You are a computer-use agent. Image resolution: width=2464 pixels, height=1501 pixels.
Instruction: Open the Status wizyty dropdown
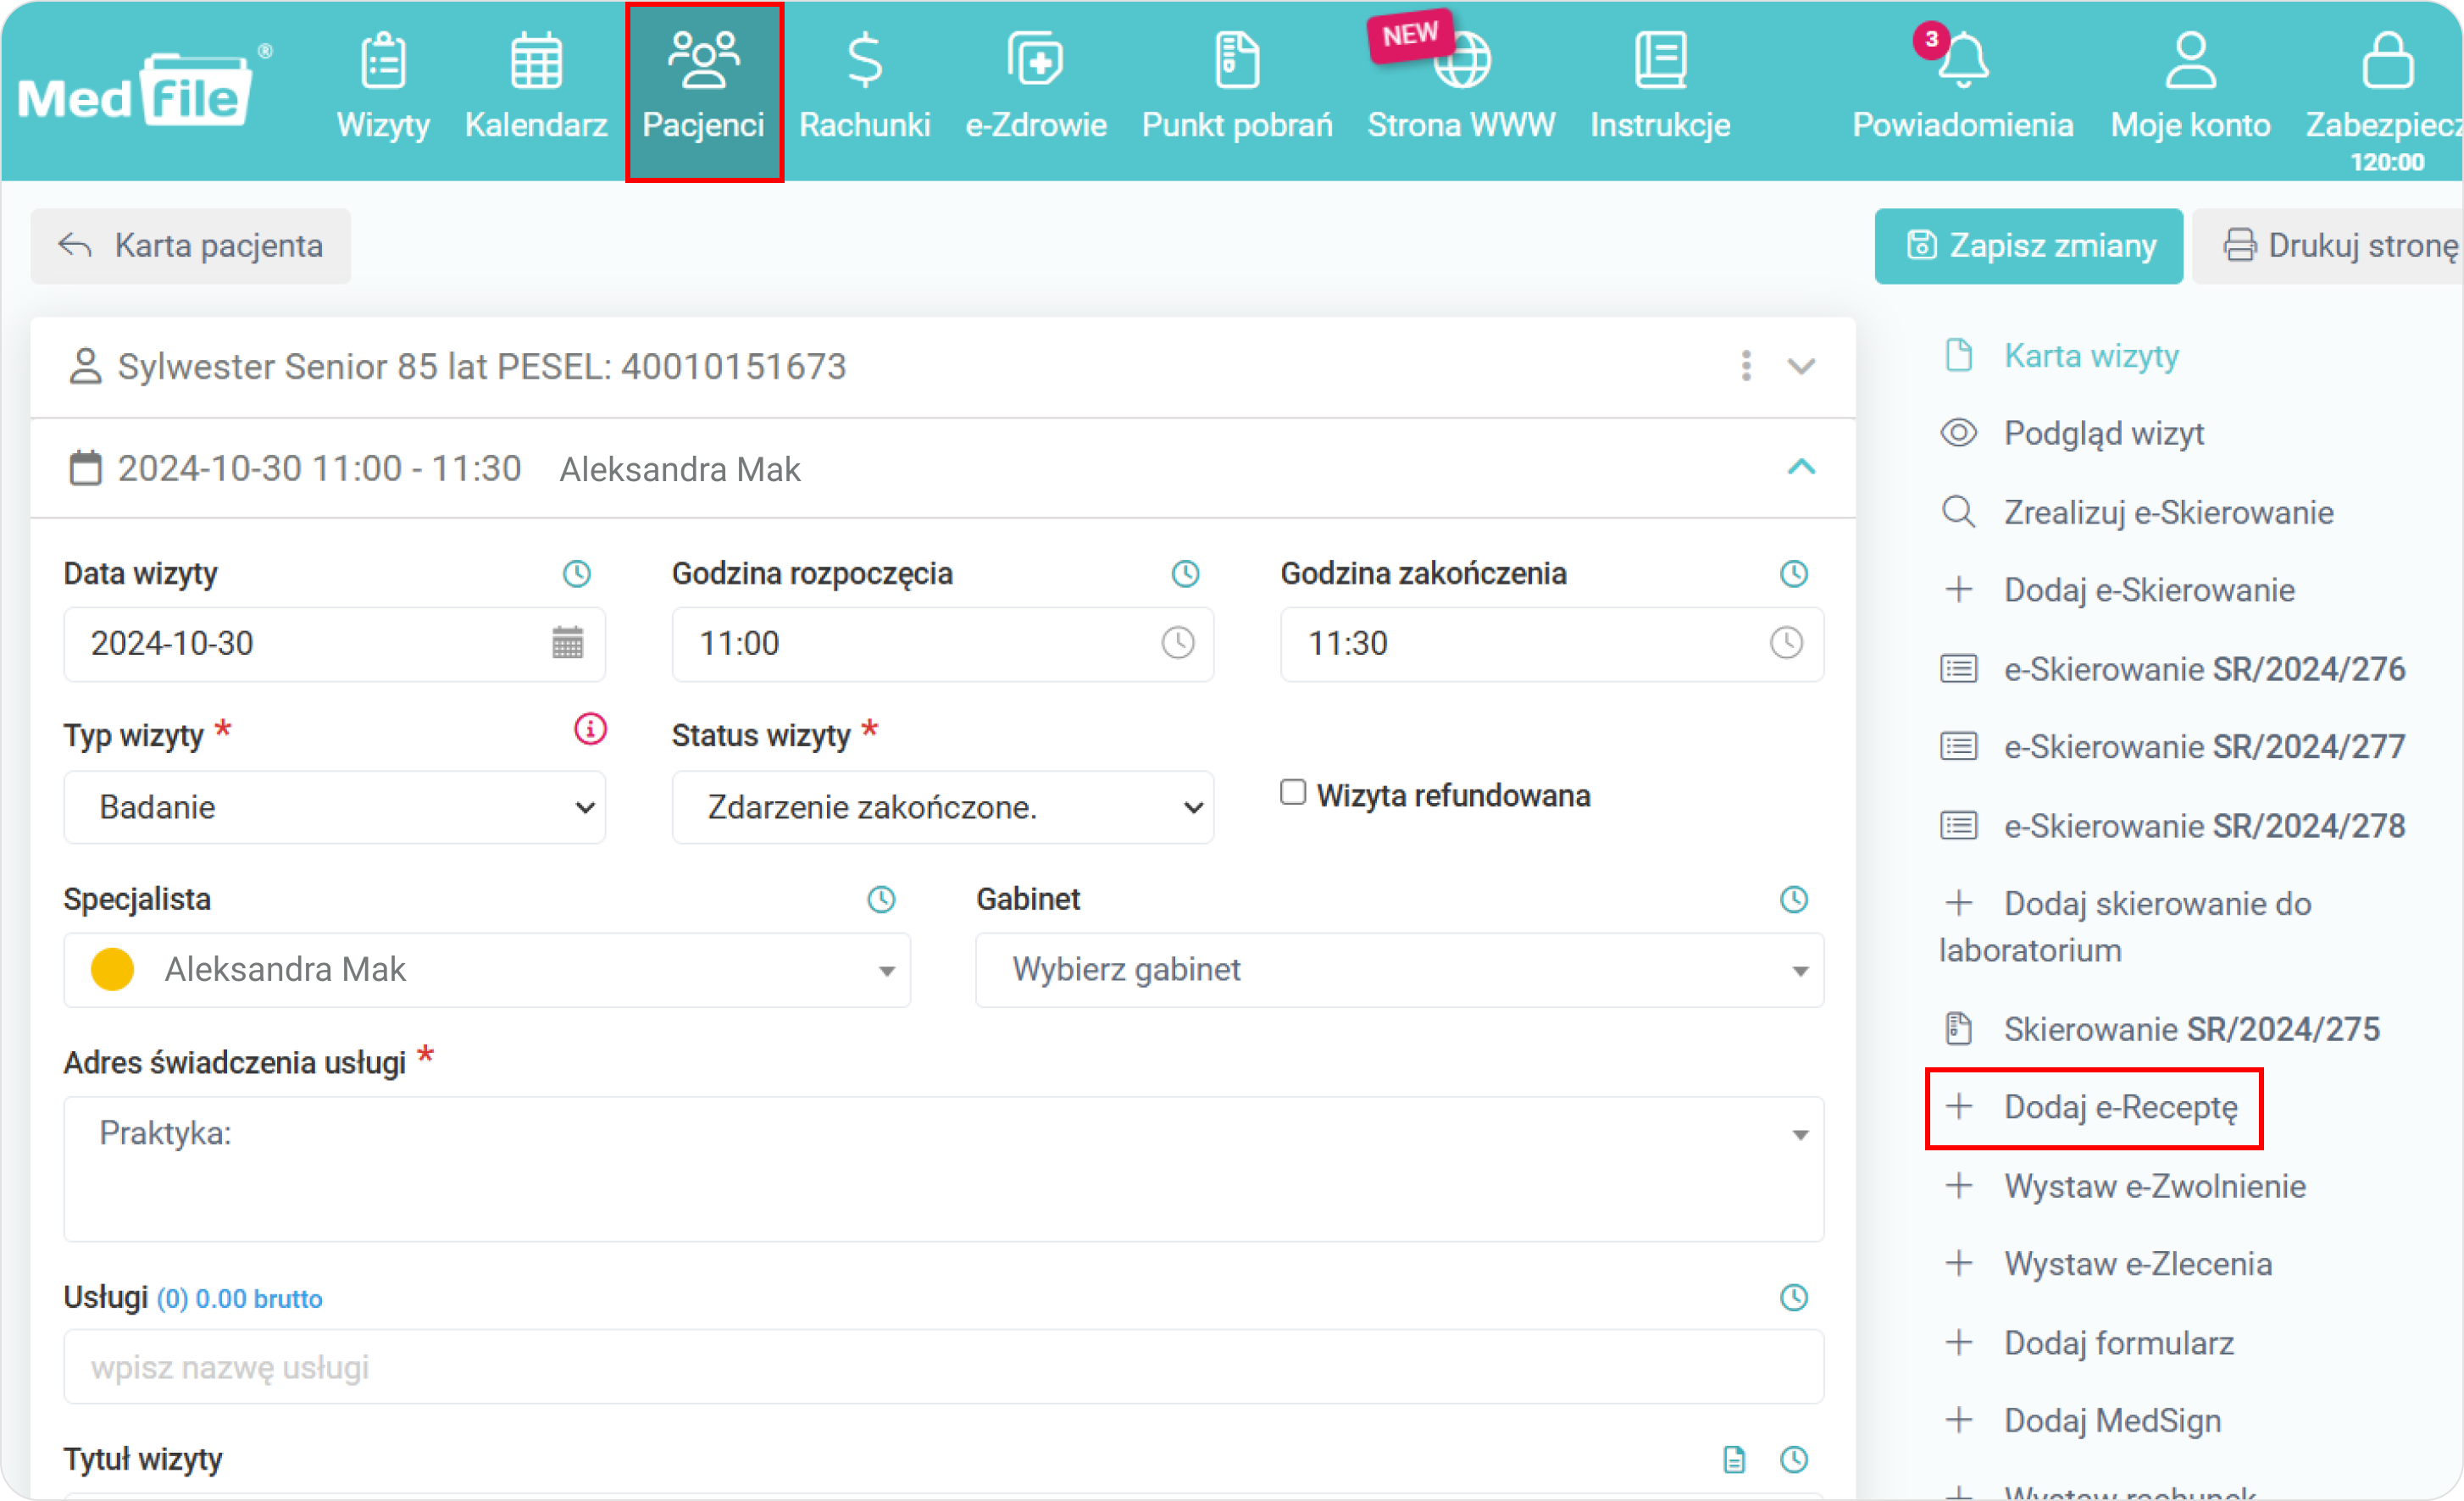943,807
